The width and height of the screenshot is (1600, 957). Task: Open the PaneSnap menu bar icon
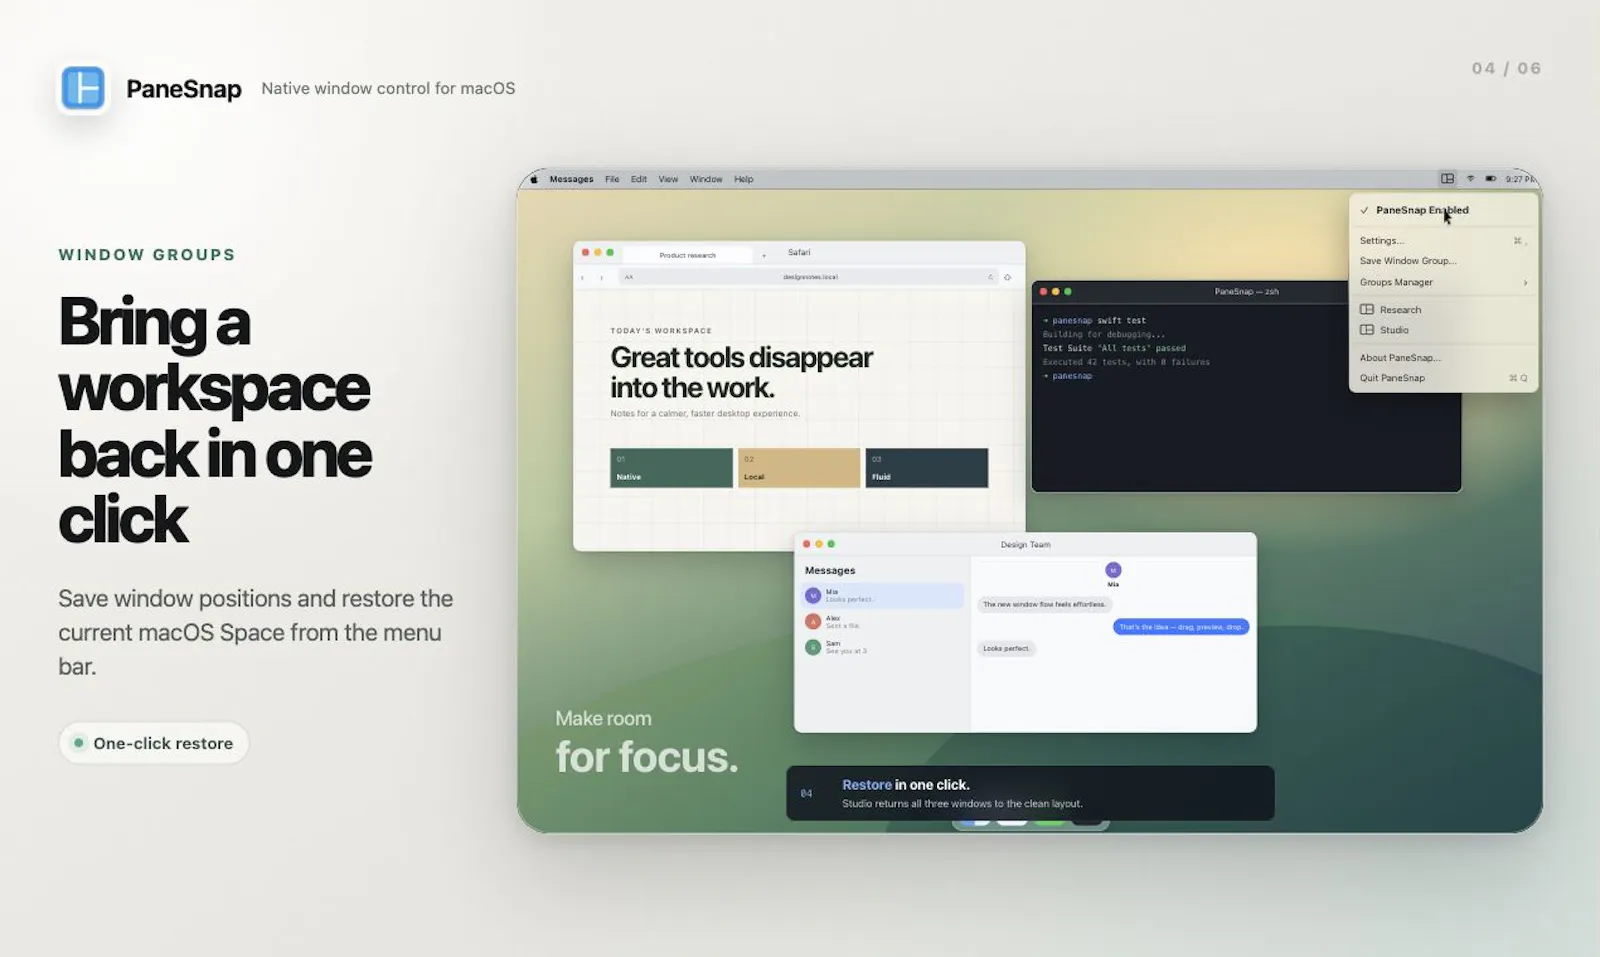click(1447, 179)
